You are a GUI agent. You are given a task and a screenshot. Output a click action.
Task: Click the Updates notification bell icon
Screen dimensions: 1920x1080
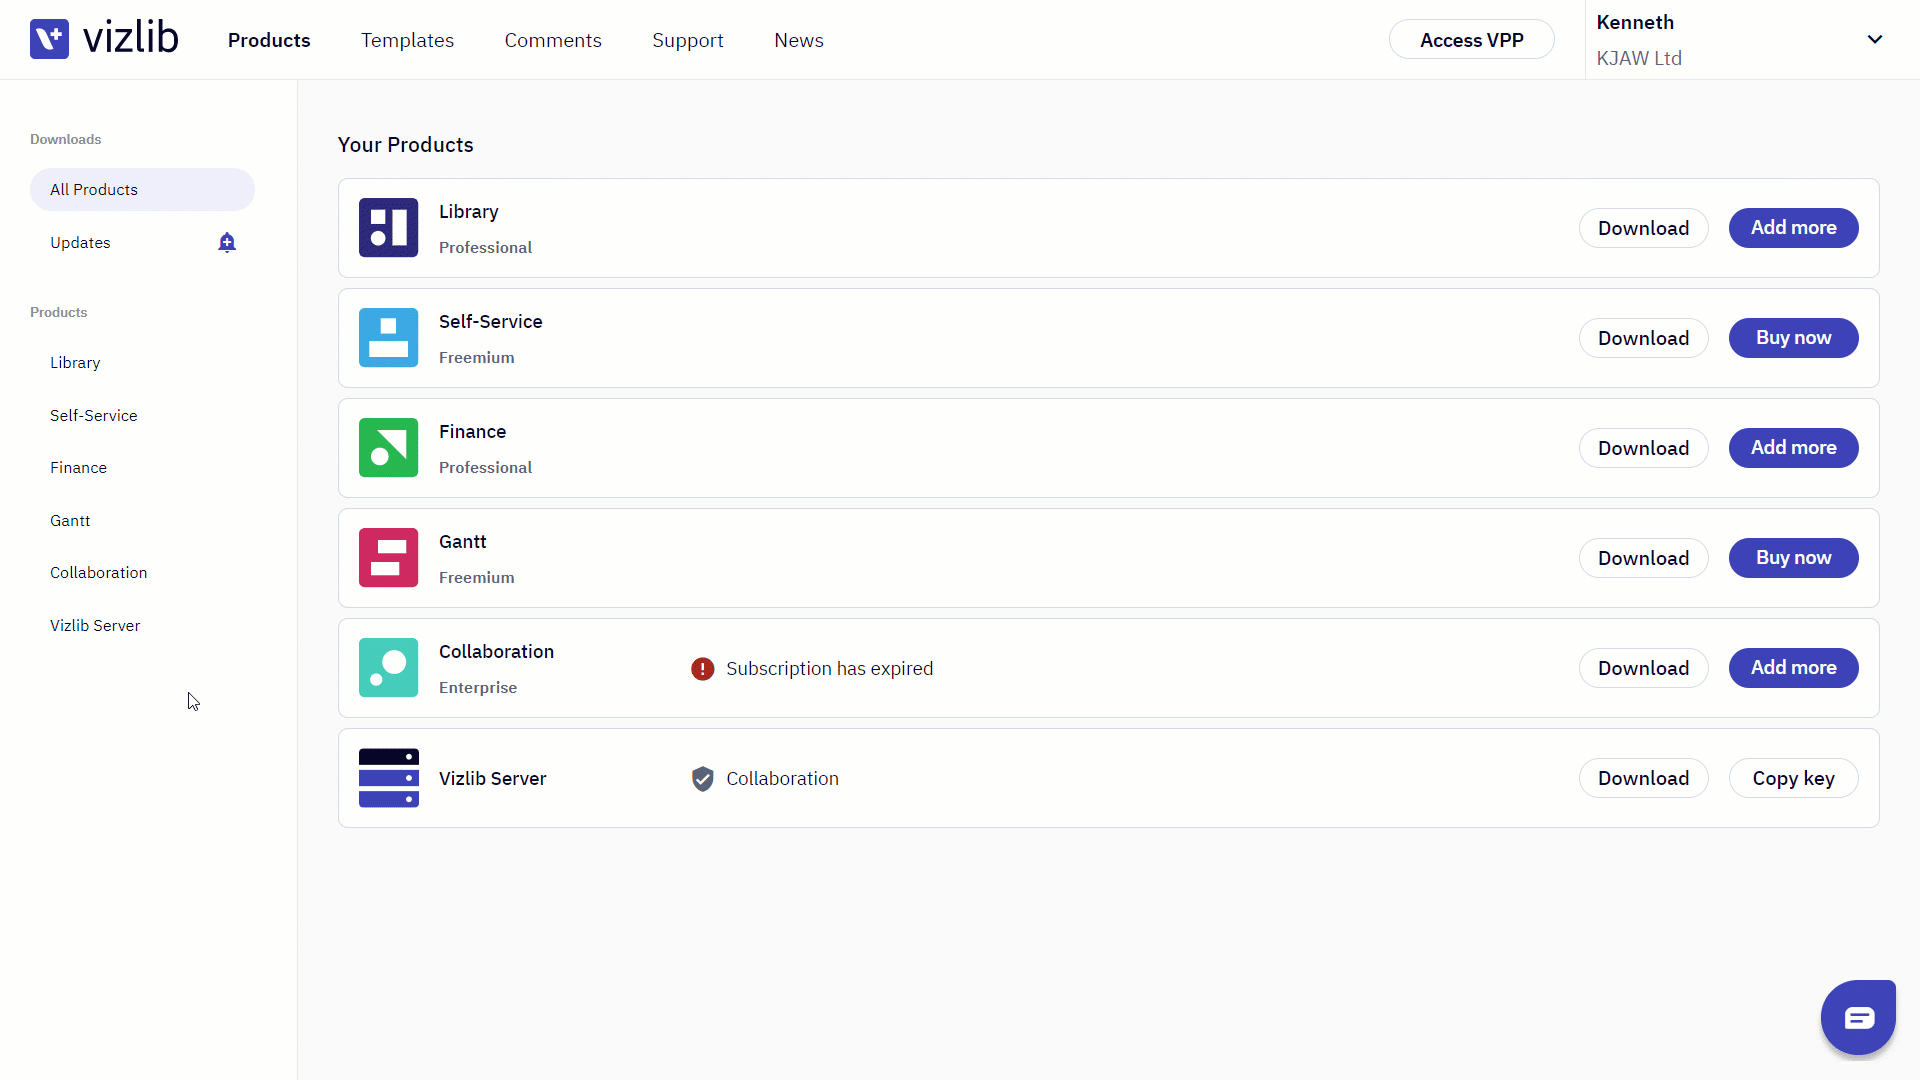click(227, 243)
